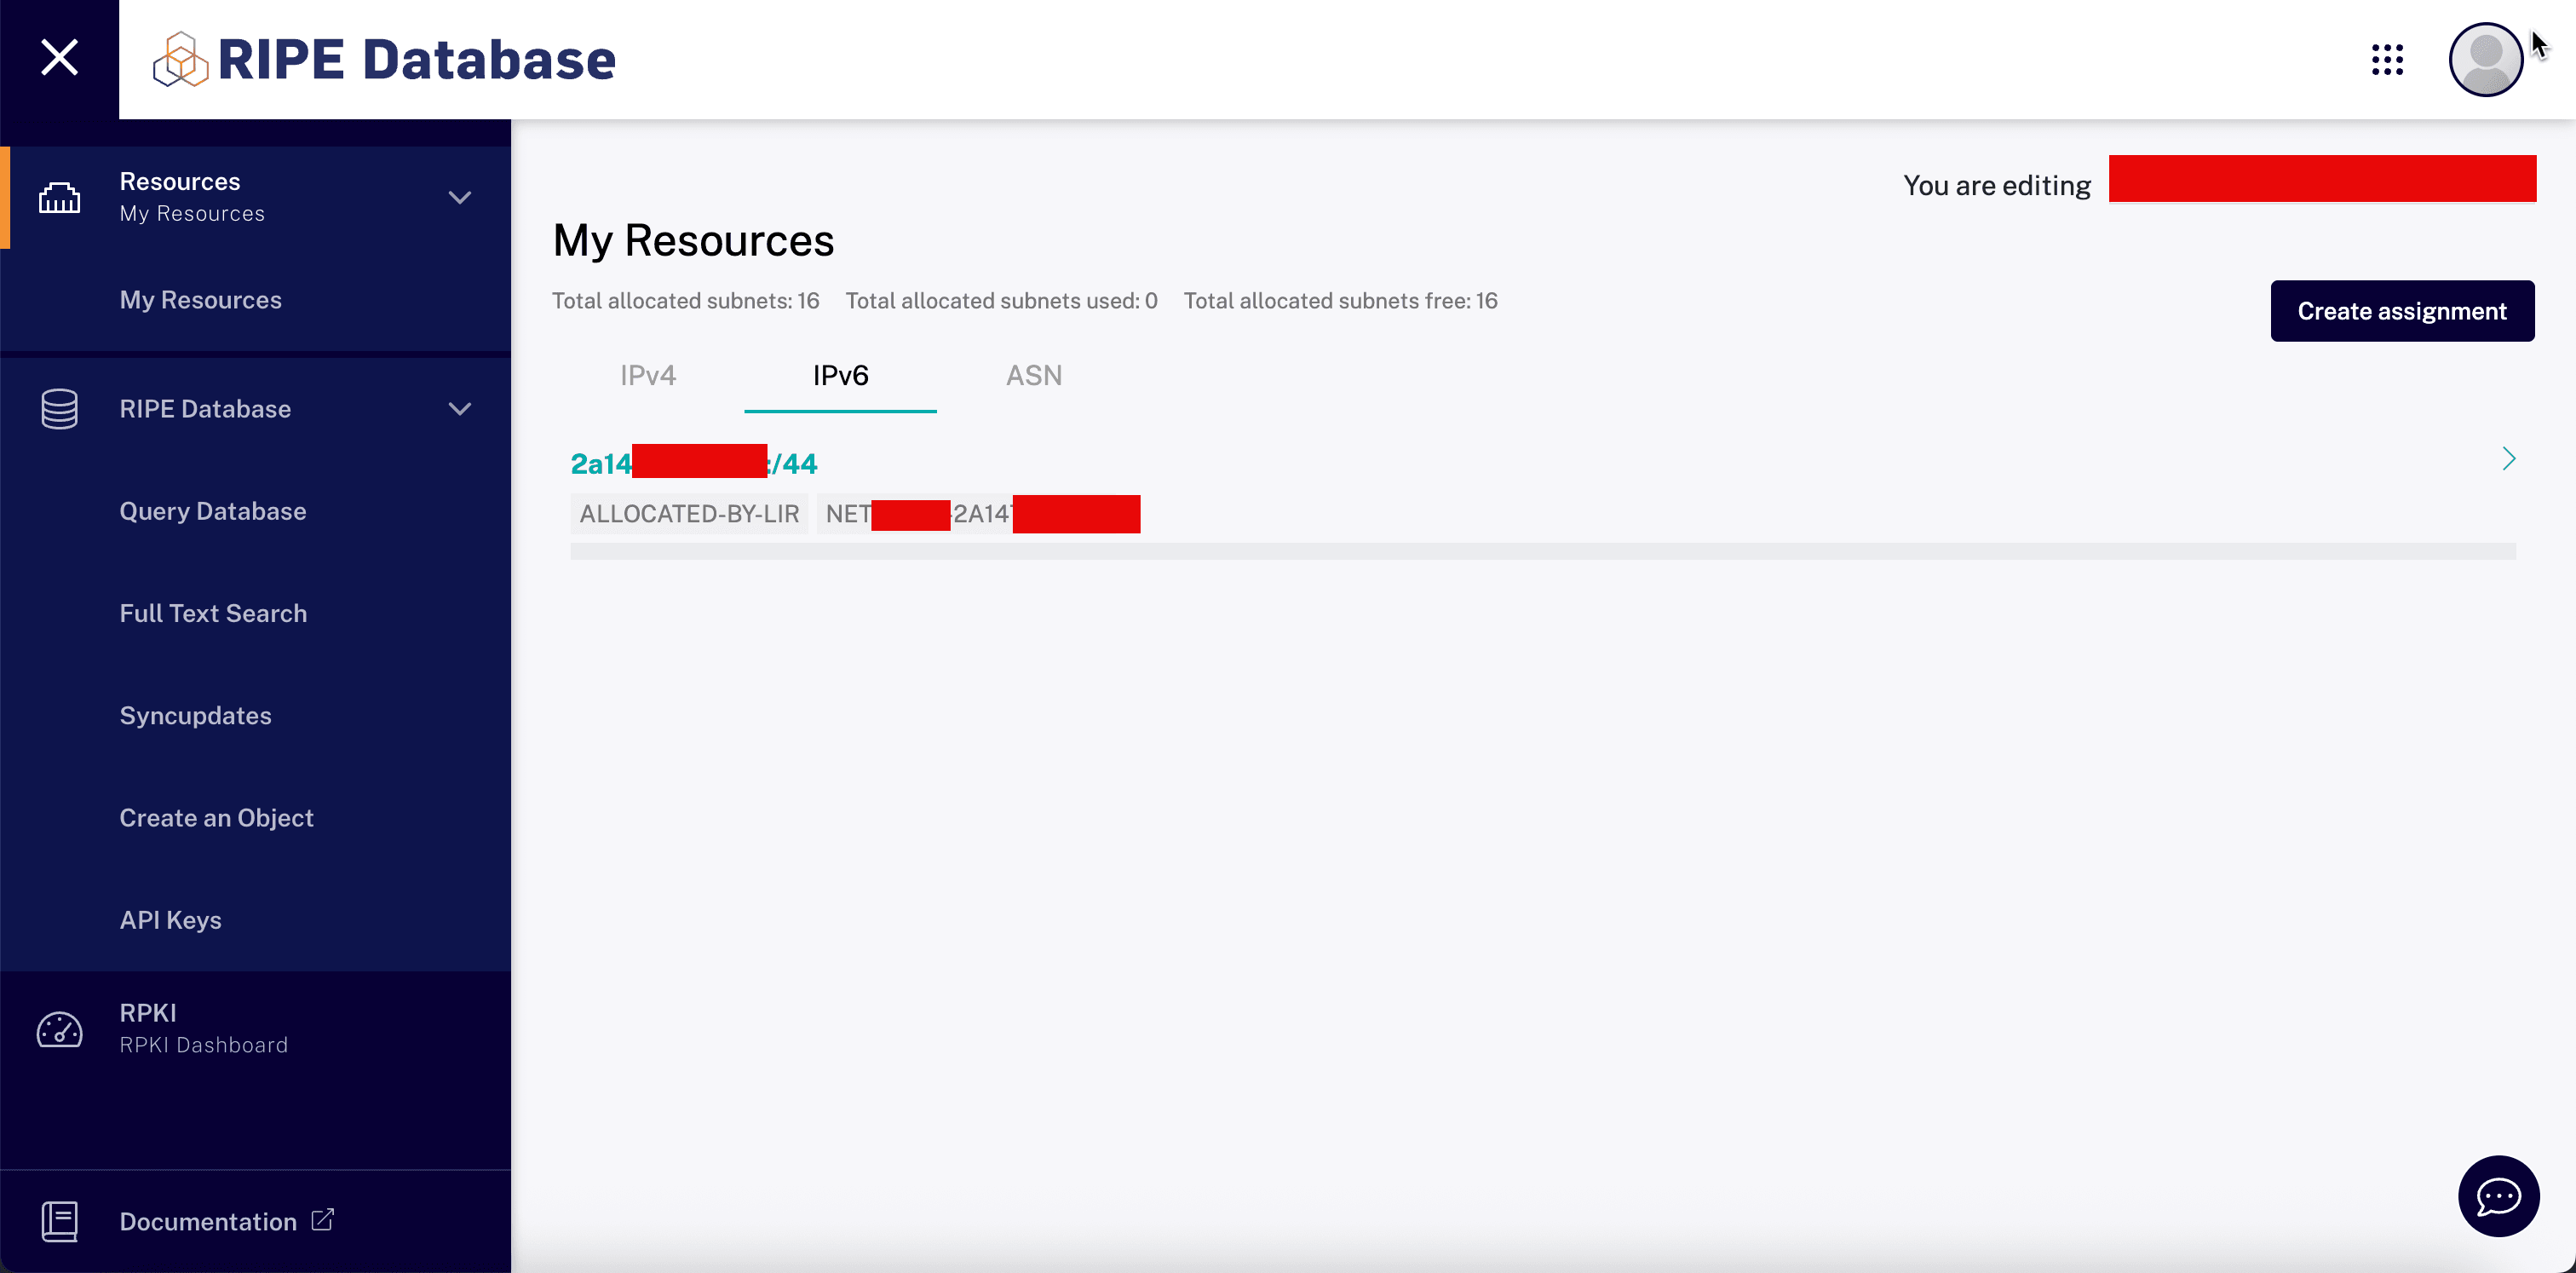Screen dimensions: 2576x1273
Task: Open the apps grid launcher icon
Action: point(2387,60)
